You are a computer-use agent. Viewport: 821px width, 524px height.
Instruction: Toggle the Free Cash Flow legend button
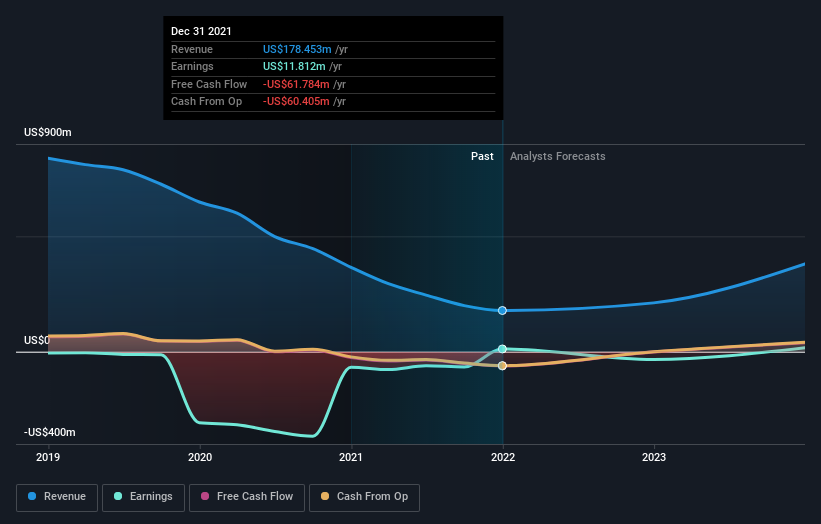(x=247, y=497)
